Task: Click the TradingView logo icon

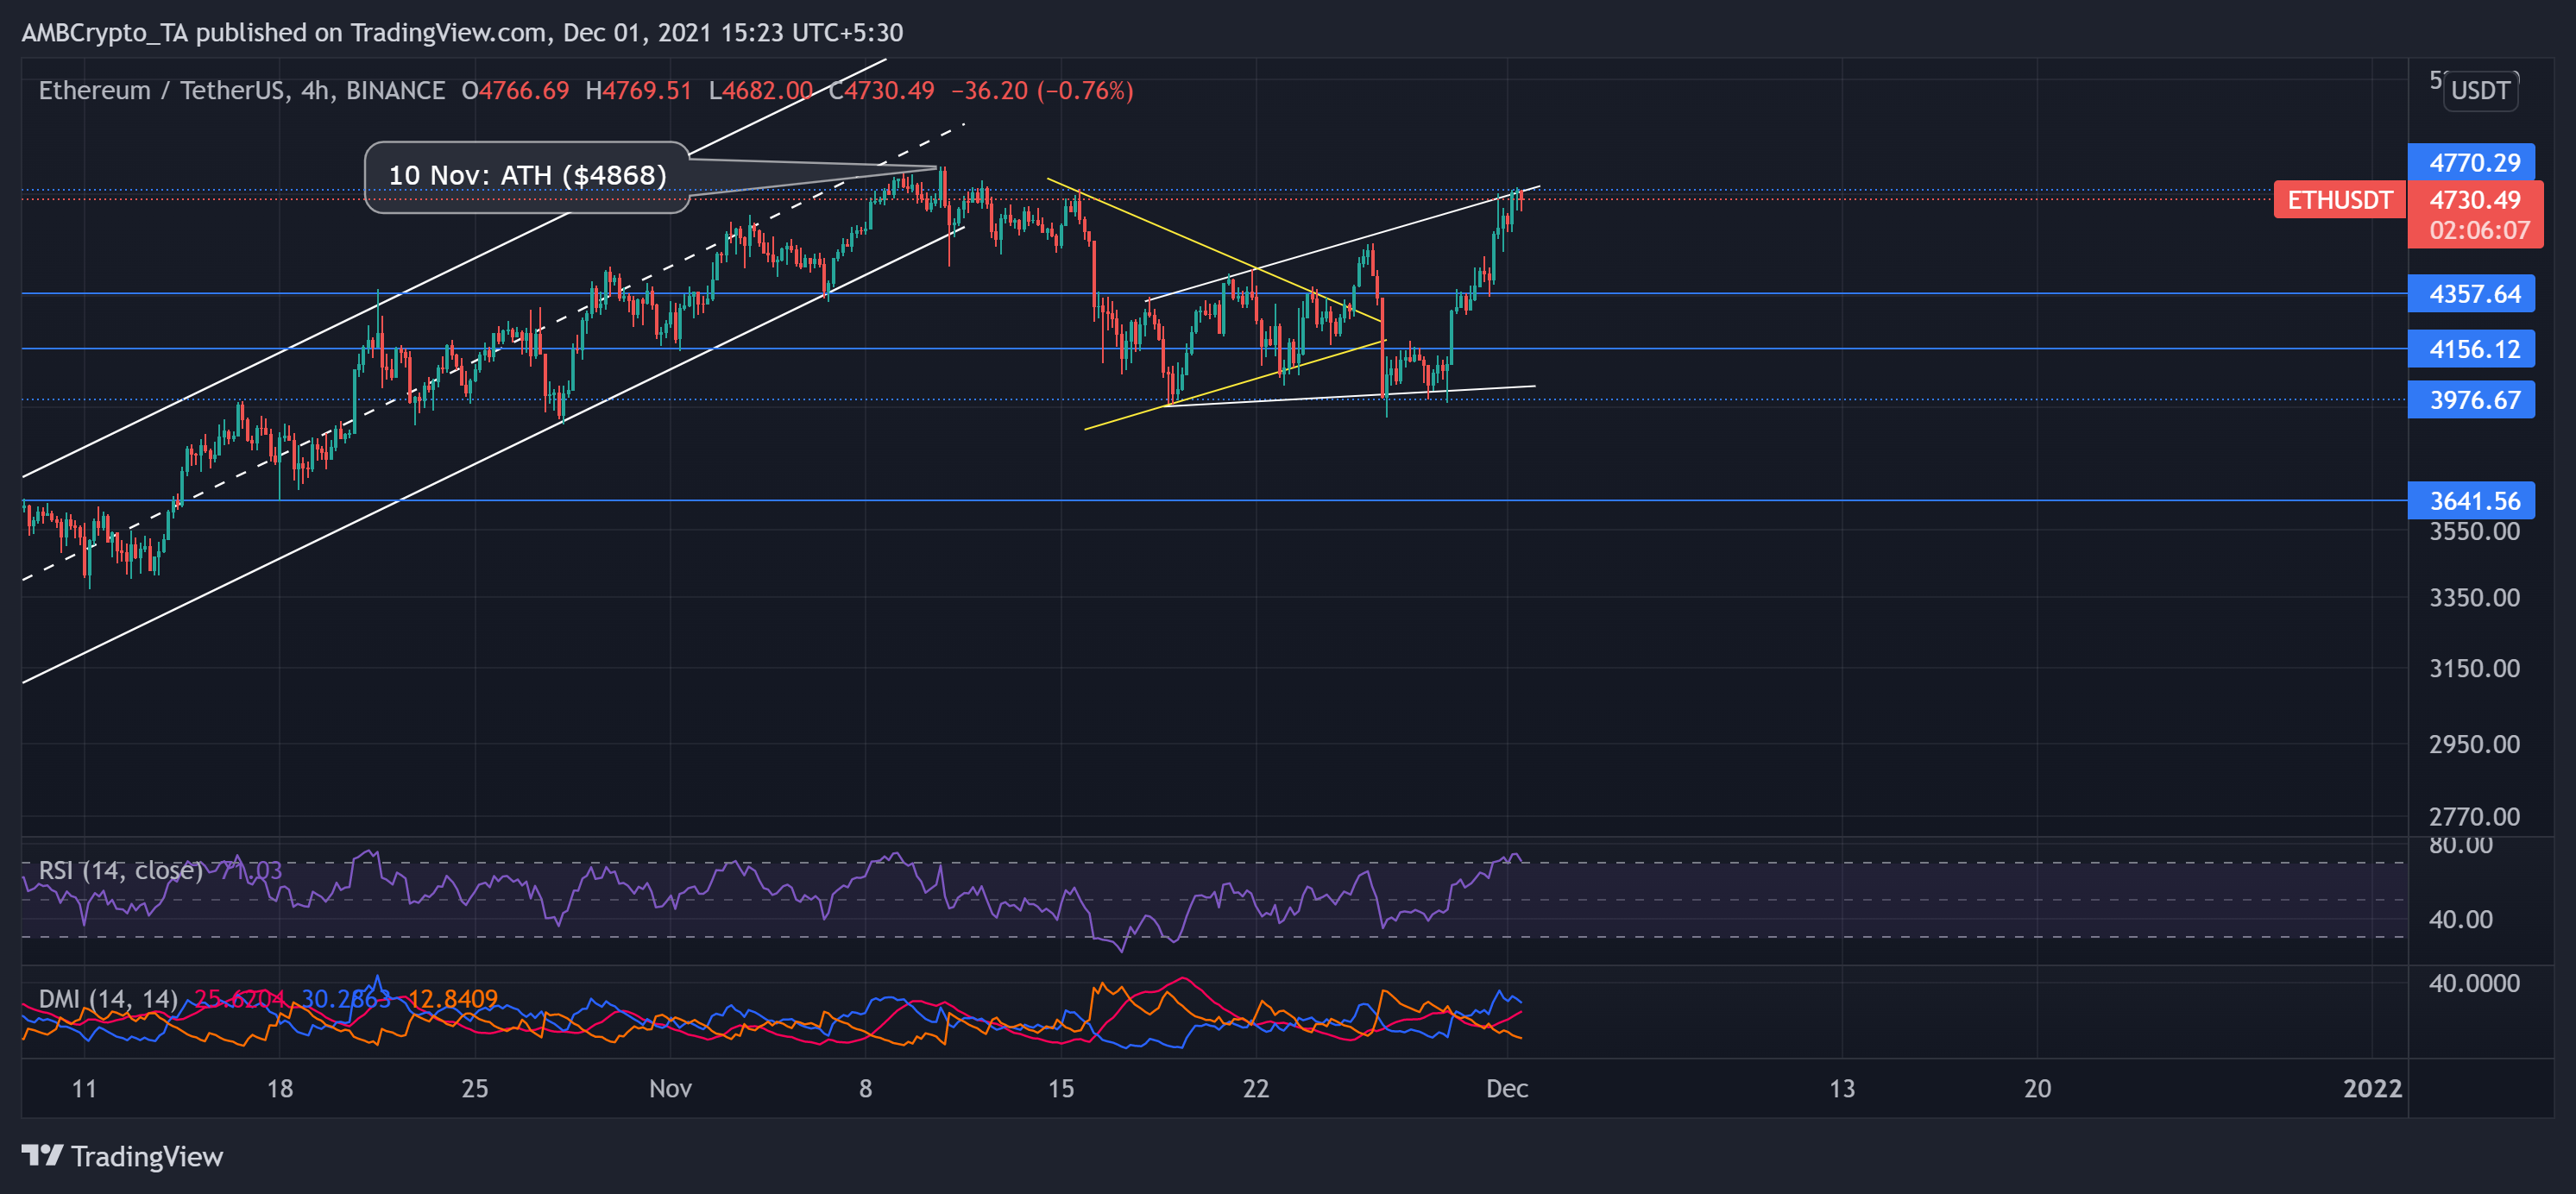Action: (x=42, y=1155)
